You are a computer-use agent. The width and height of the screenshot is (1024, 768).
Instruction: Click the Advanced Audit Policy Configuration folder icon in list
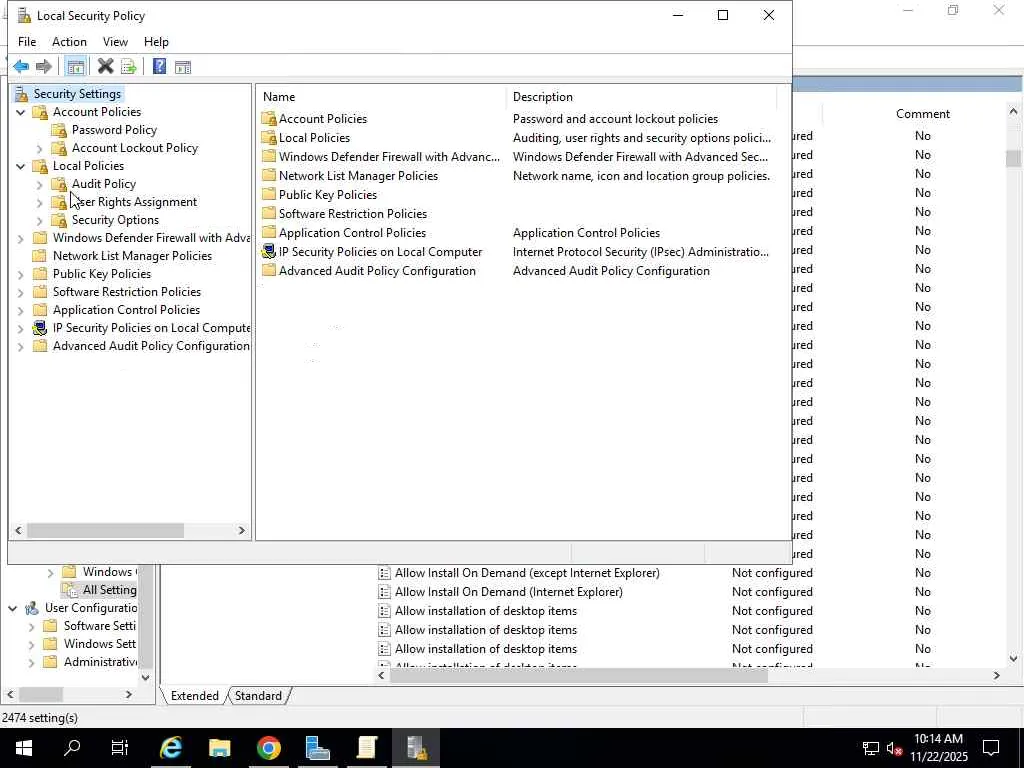(268, 270)
